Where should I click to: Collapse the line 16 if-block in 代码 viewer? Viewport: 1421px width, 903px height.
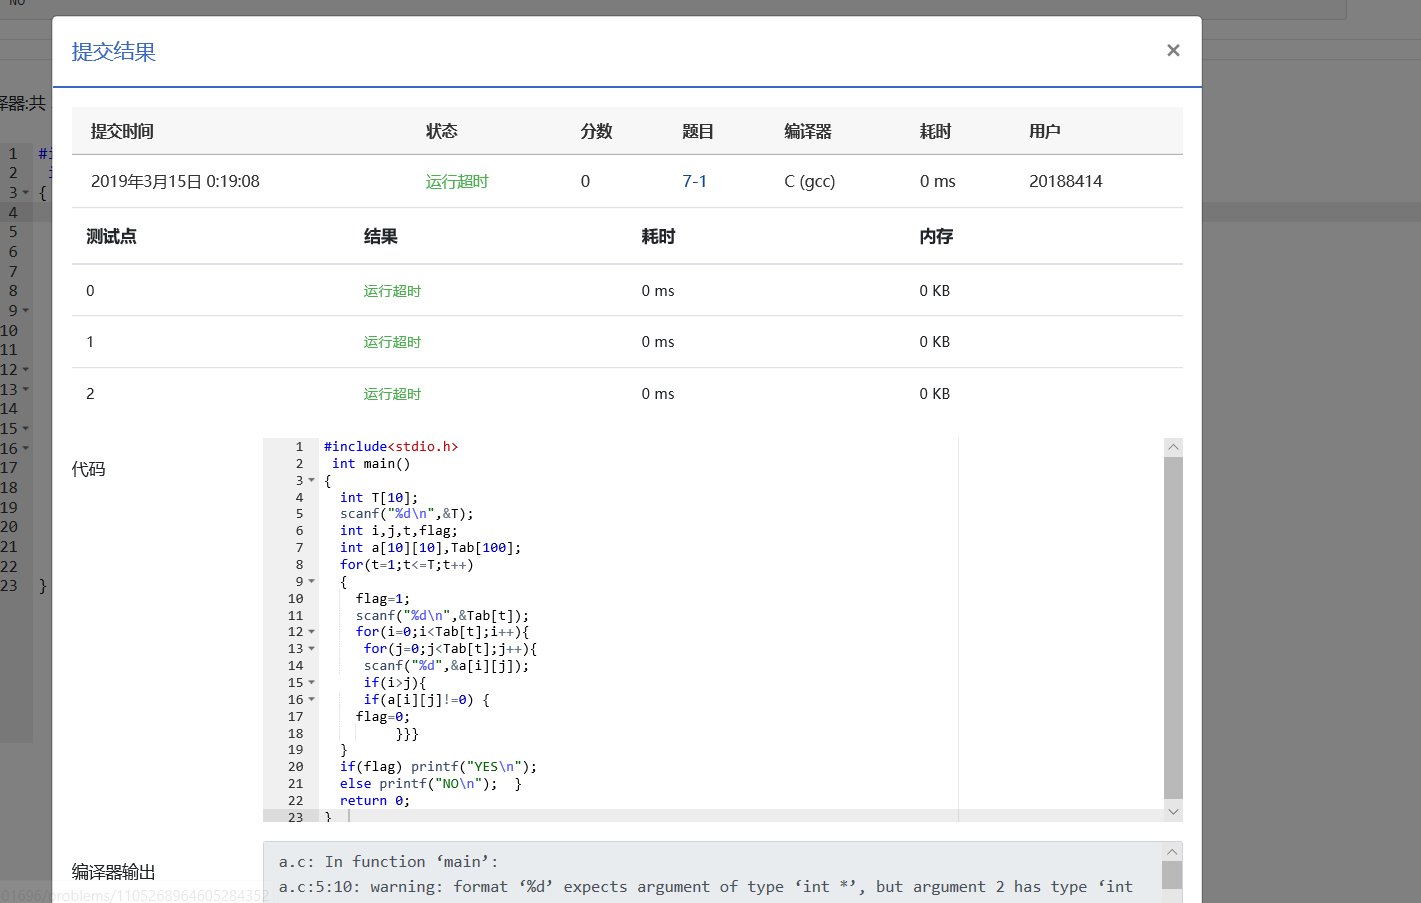tap(312, 700)
